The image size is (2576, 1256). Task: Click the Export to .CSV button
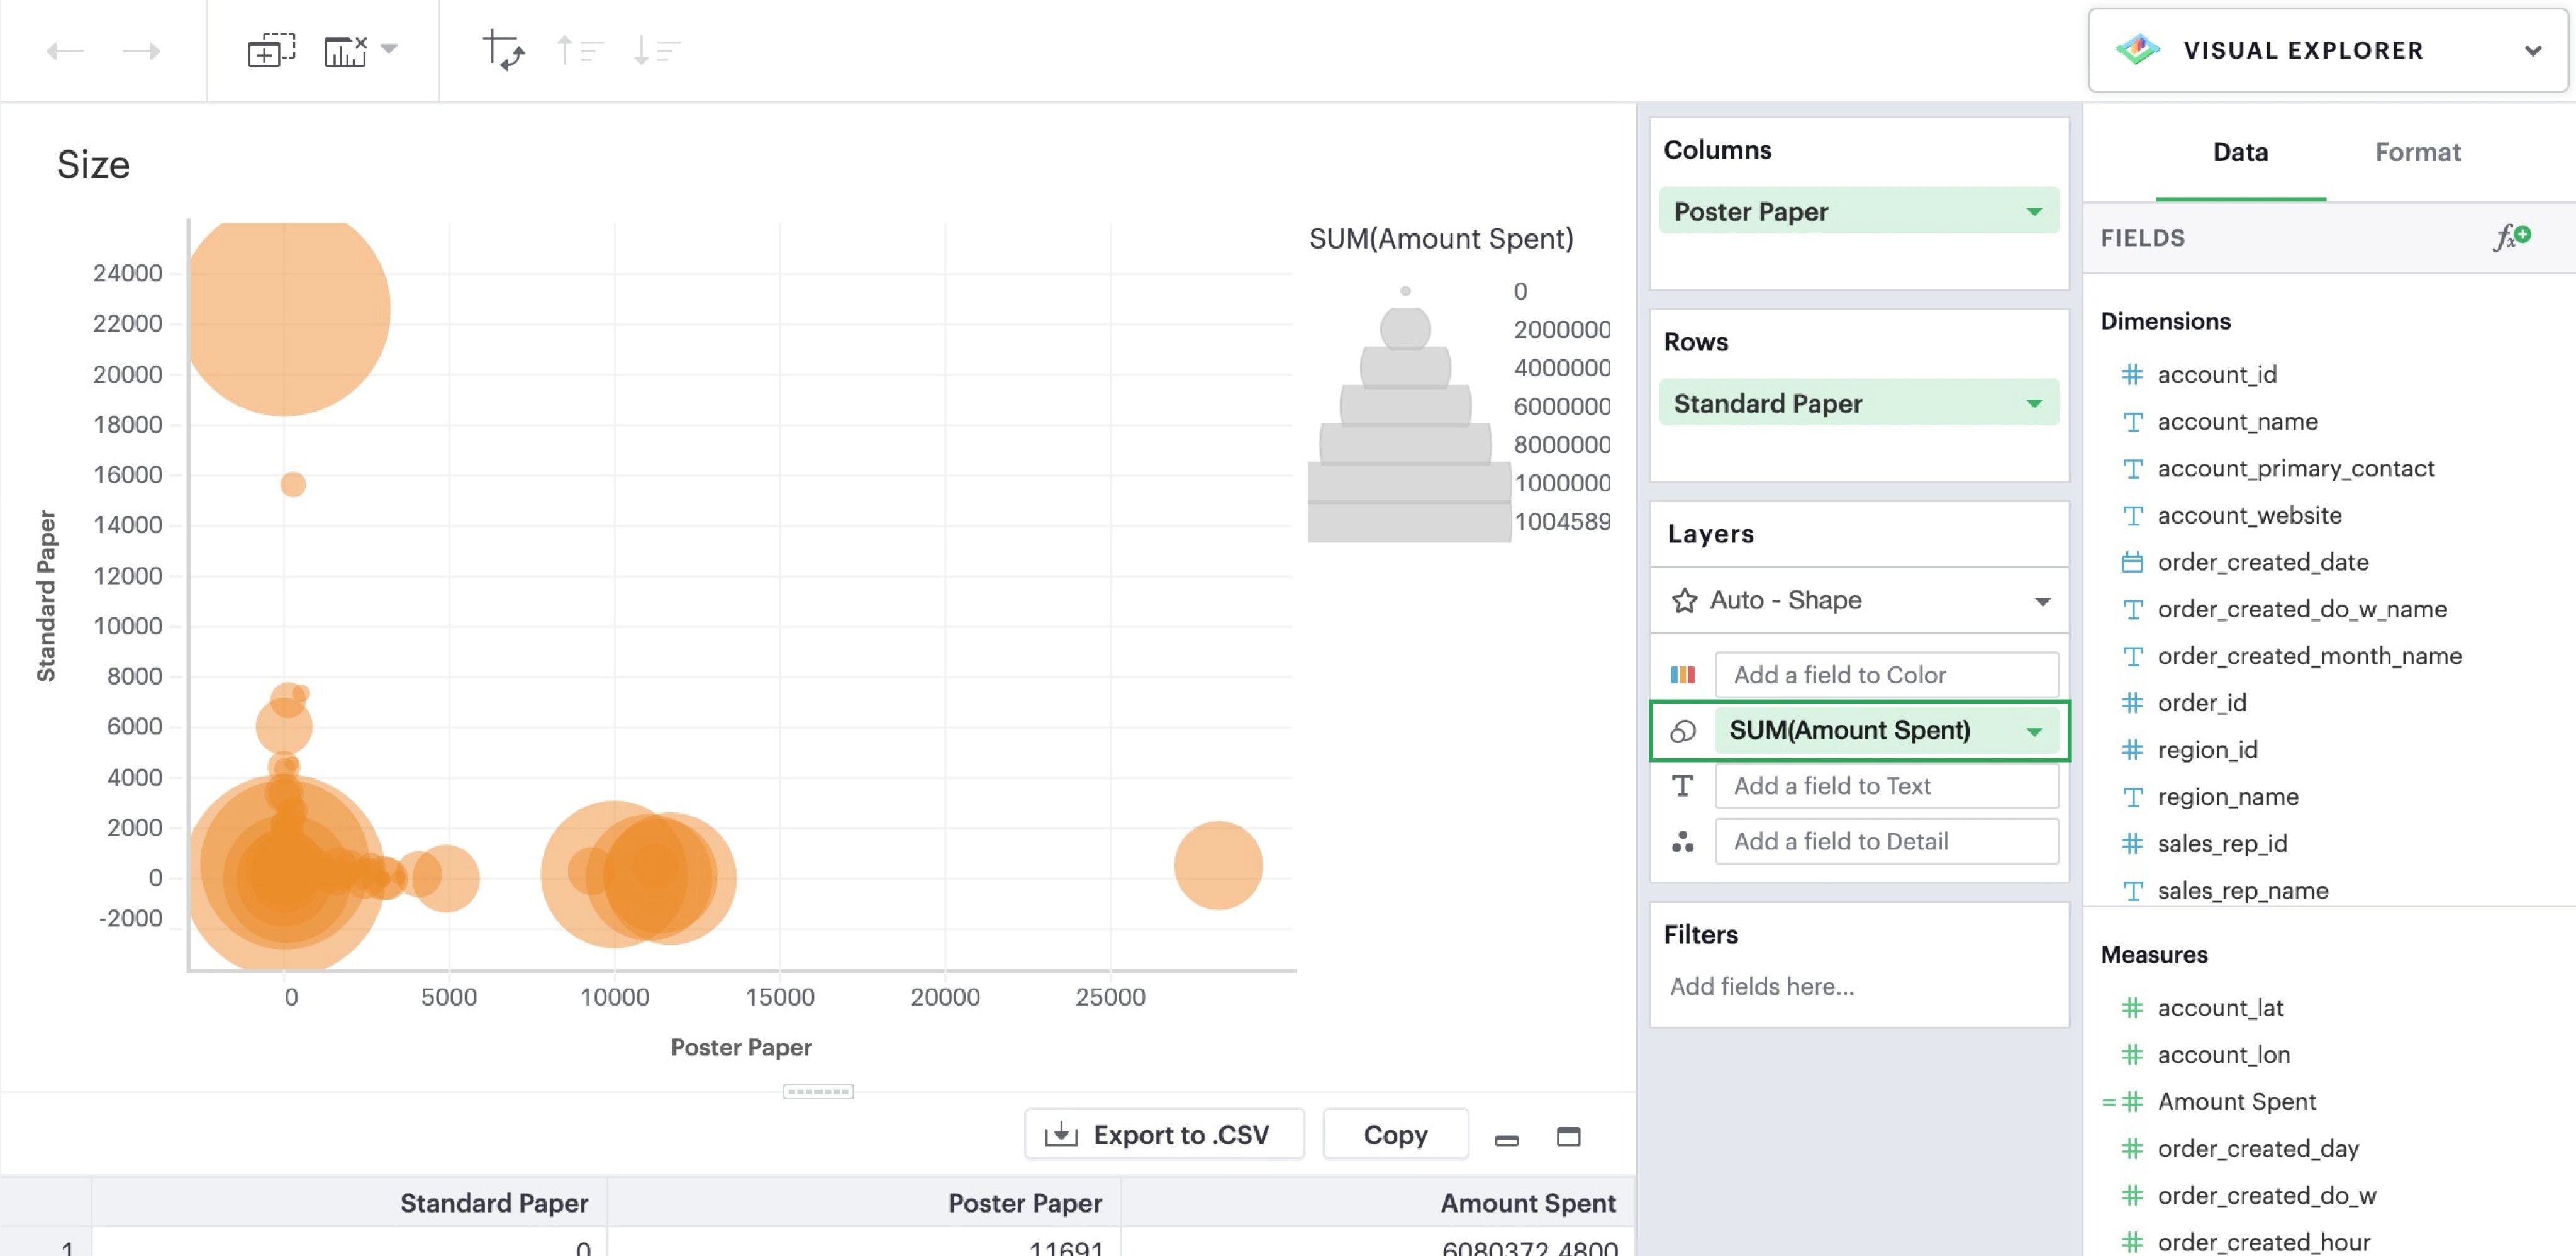point(1163,1134)
